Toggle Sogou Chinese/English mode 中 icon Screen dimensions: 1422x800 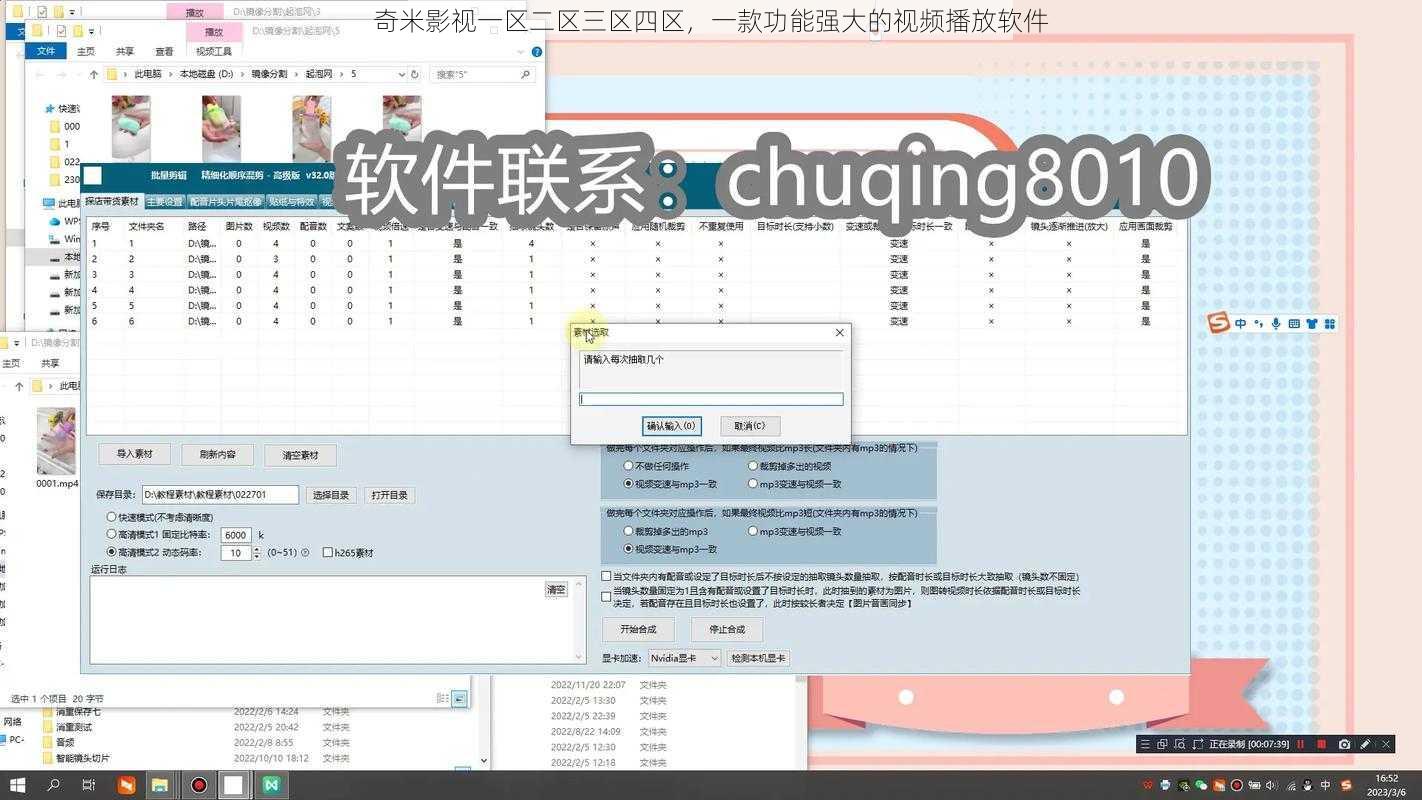(x=1240, y=324)
